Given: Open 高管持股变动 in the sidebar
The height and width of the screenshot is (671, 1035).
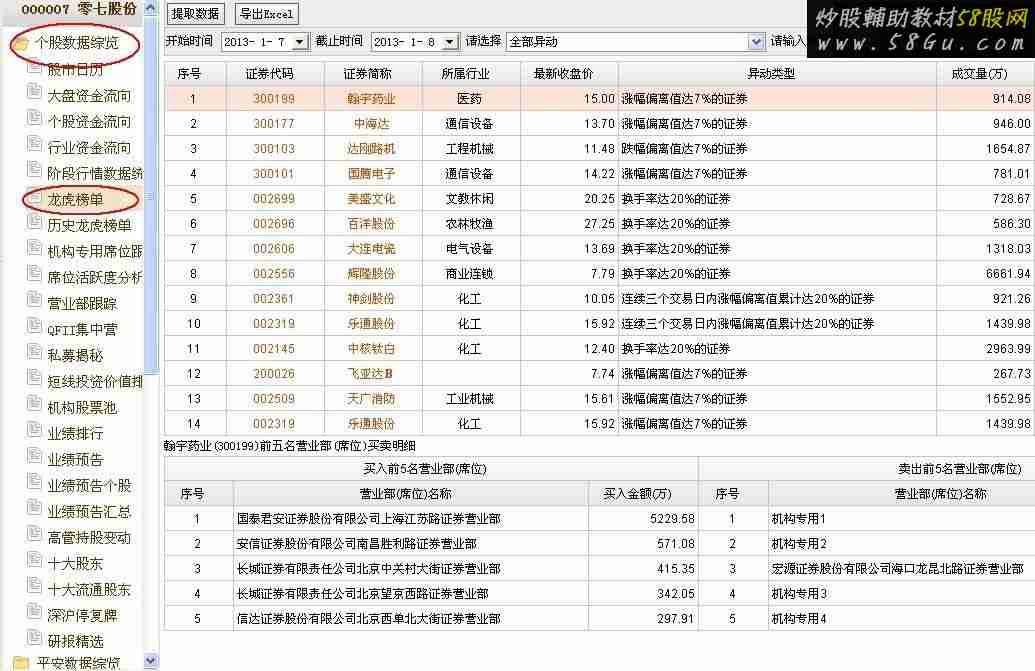Looking at the screenshot, I should pyautogui.click(x=88, y=538).
